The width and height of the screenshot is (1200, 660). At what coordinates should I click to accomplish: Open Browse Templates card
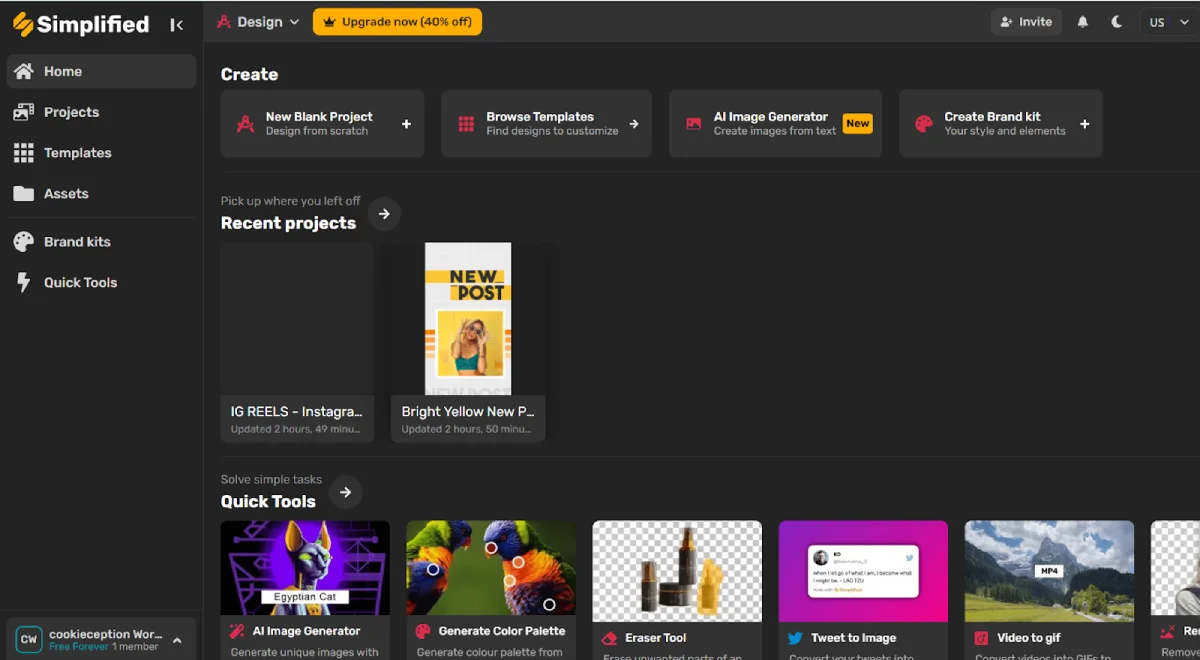[546, 124]
